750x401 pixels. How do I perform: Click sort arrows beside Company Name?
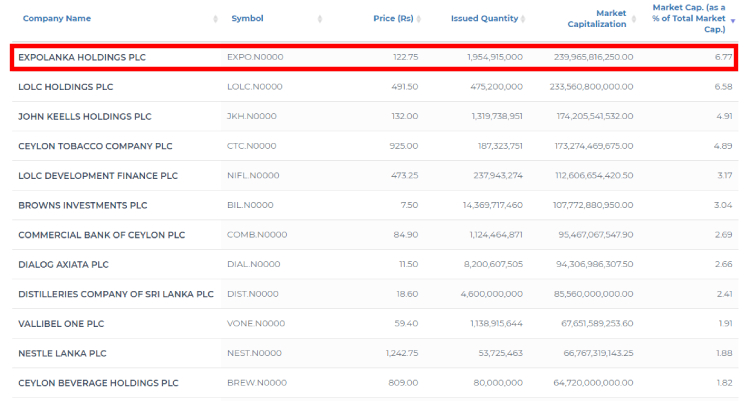click(215, 19)
